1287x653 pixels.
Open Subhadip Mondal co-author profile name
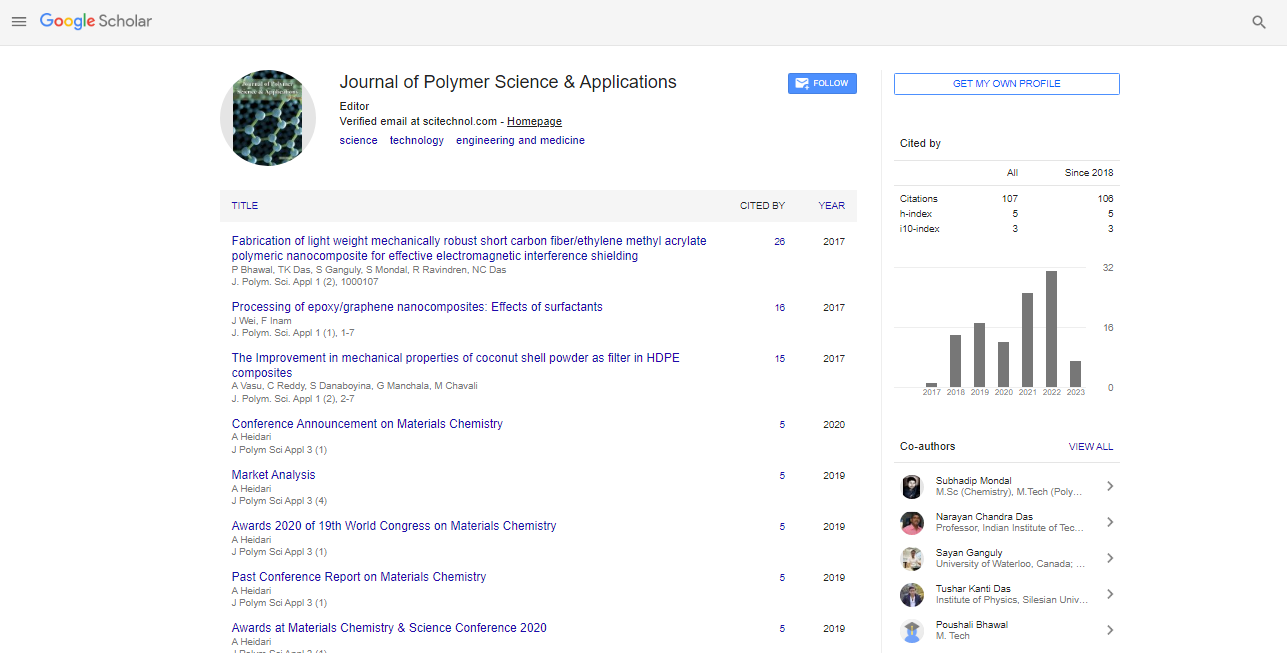click(973, 481)
